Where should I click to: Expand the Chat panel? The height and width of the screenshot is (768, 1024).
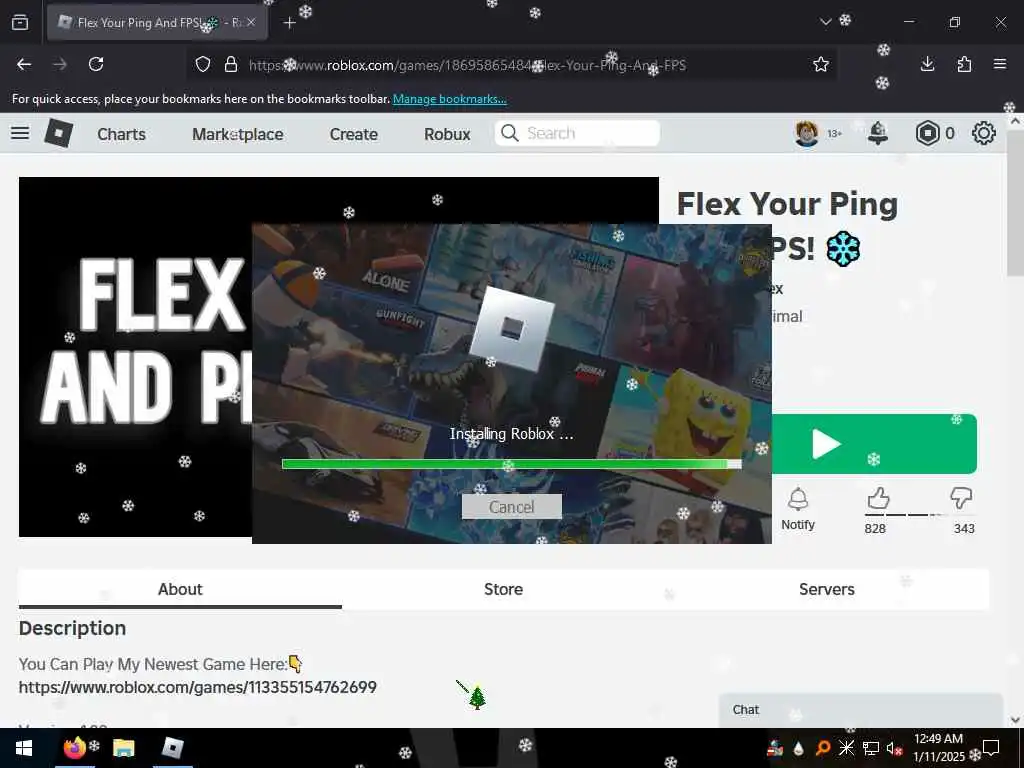[x=861, y=710]
